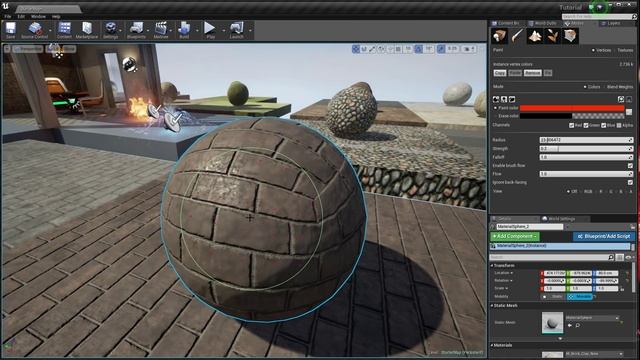This screenshot has height=360, width=640.
Task: Click the Unreal Engine logo icon
Action: [5, 7]
